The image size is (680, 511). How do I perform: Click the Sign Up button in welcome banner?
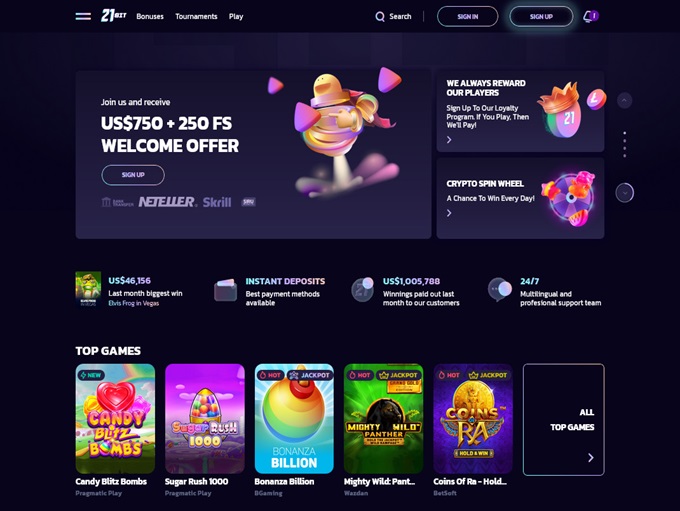(x=133, y=175)
